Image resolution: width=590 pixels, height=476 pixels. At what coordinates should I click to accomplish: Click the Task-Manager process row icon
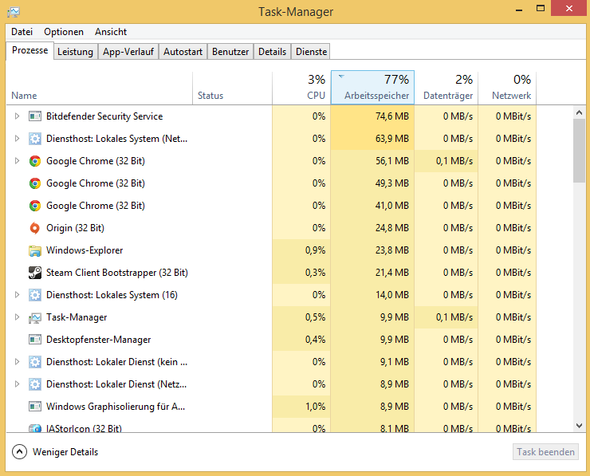pyautogui.click(x=35, y=318)
